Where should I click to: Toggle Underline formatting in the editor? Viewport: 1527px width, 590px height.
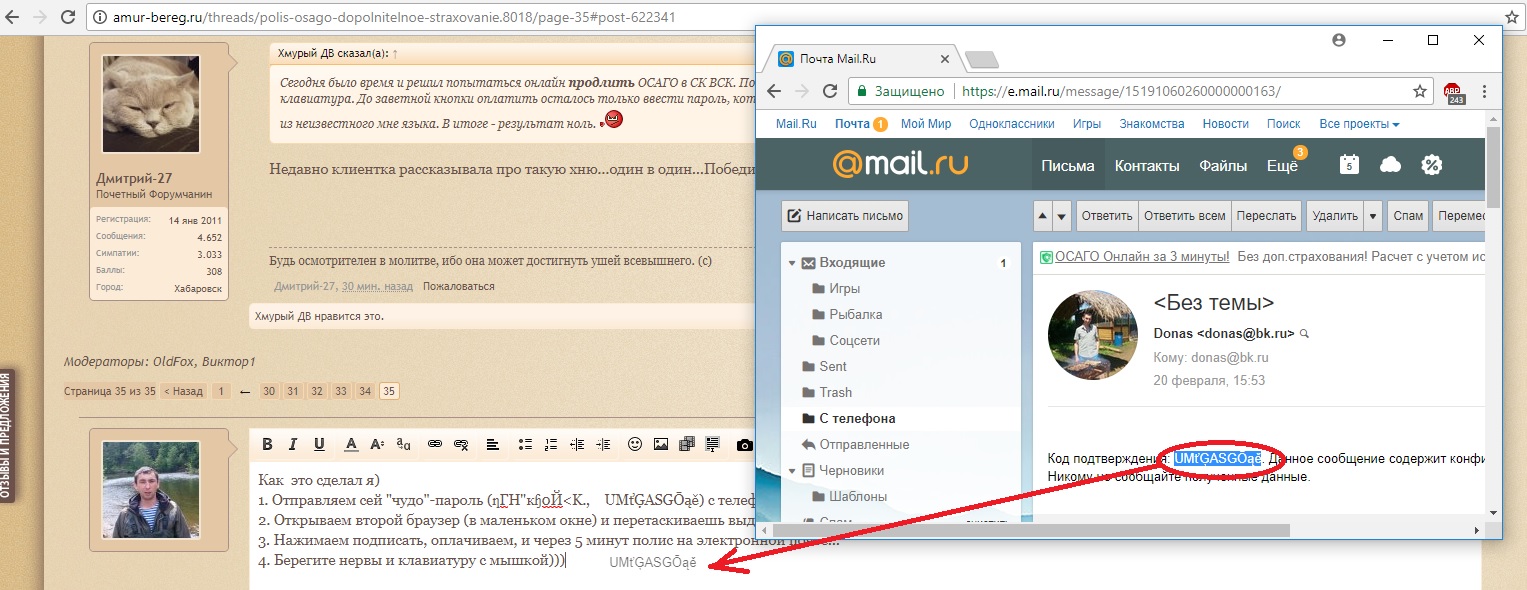click(x=319, y=444)
